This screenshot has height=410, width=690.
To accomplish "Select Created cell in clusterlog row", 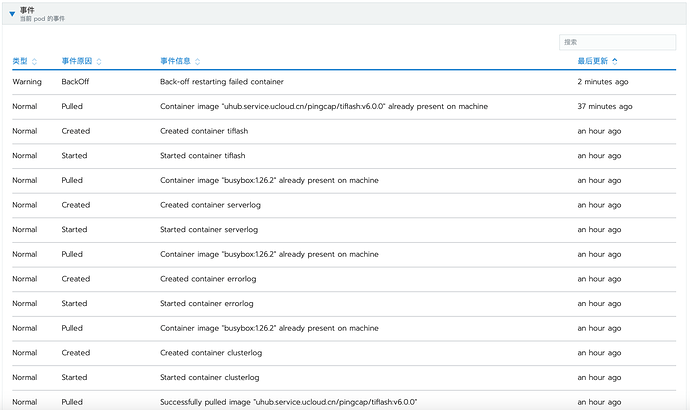I will (76, 353).
